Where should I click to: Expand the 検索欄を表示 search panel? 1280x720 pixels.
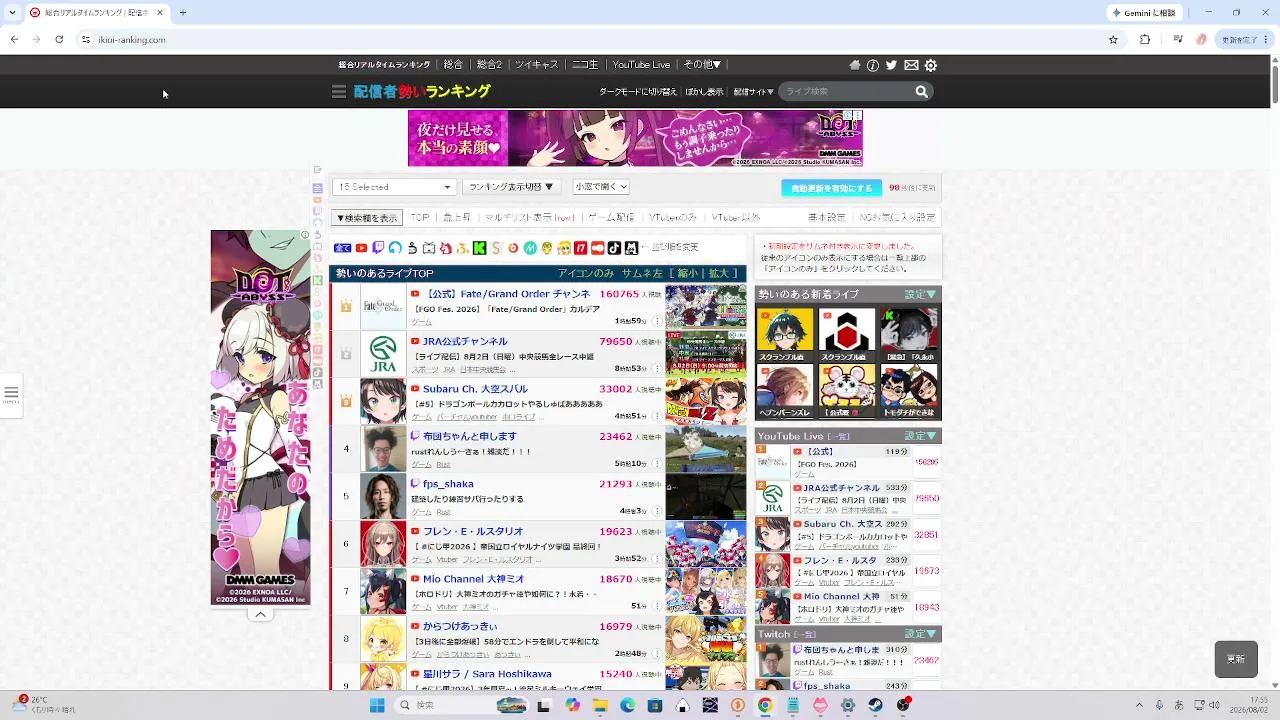click(367, 218)
